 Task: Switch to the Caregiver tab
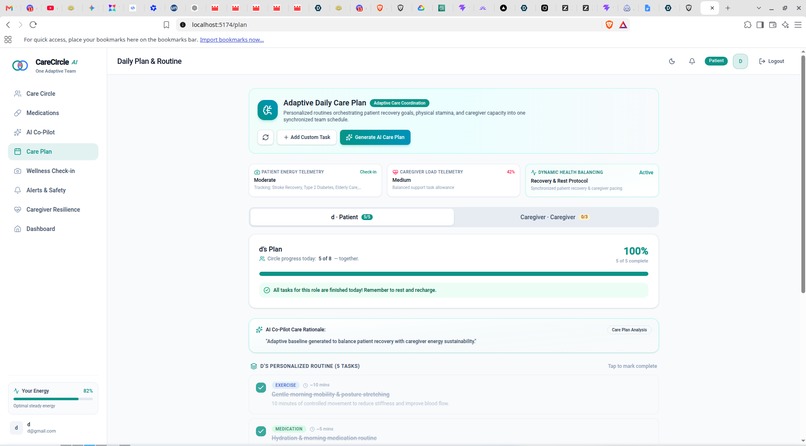pos(555,217)
